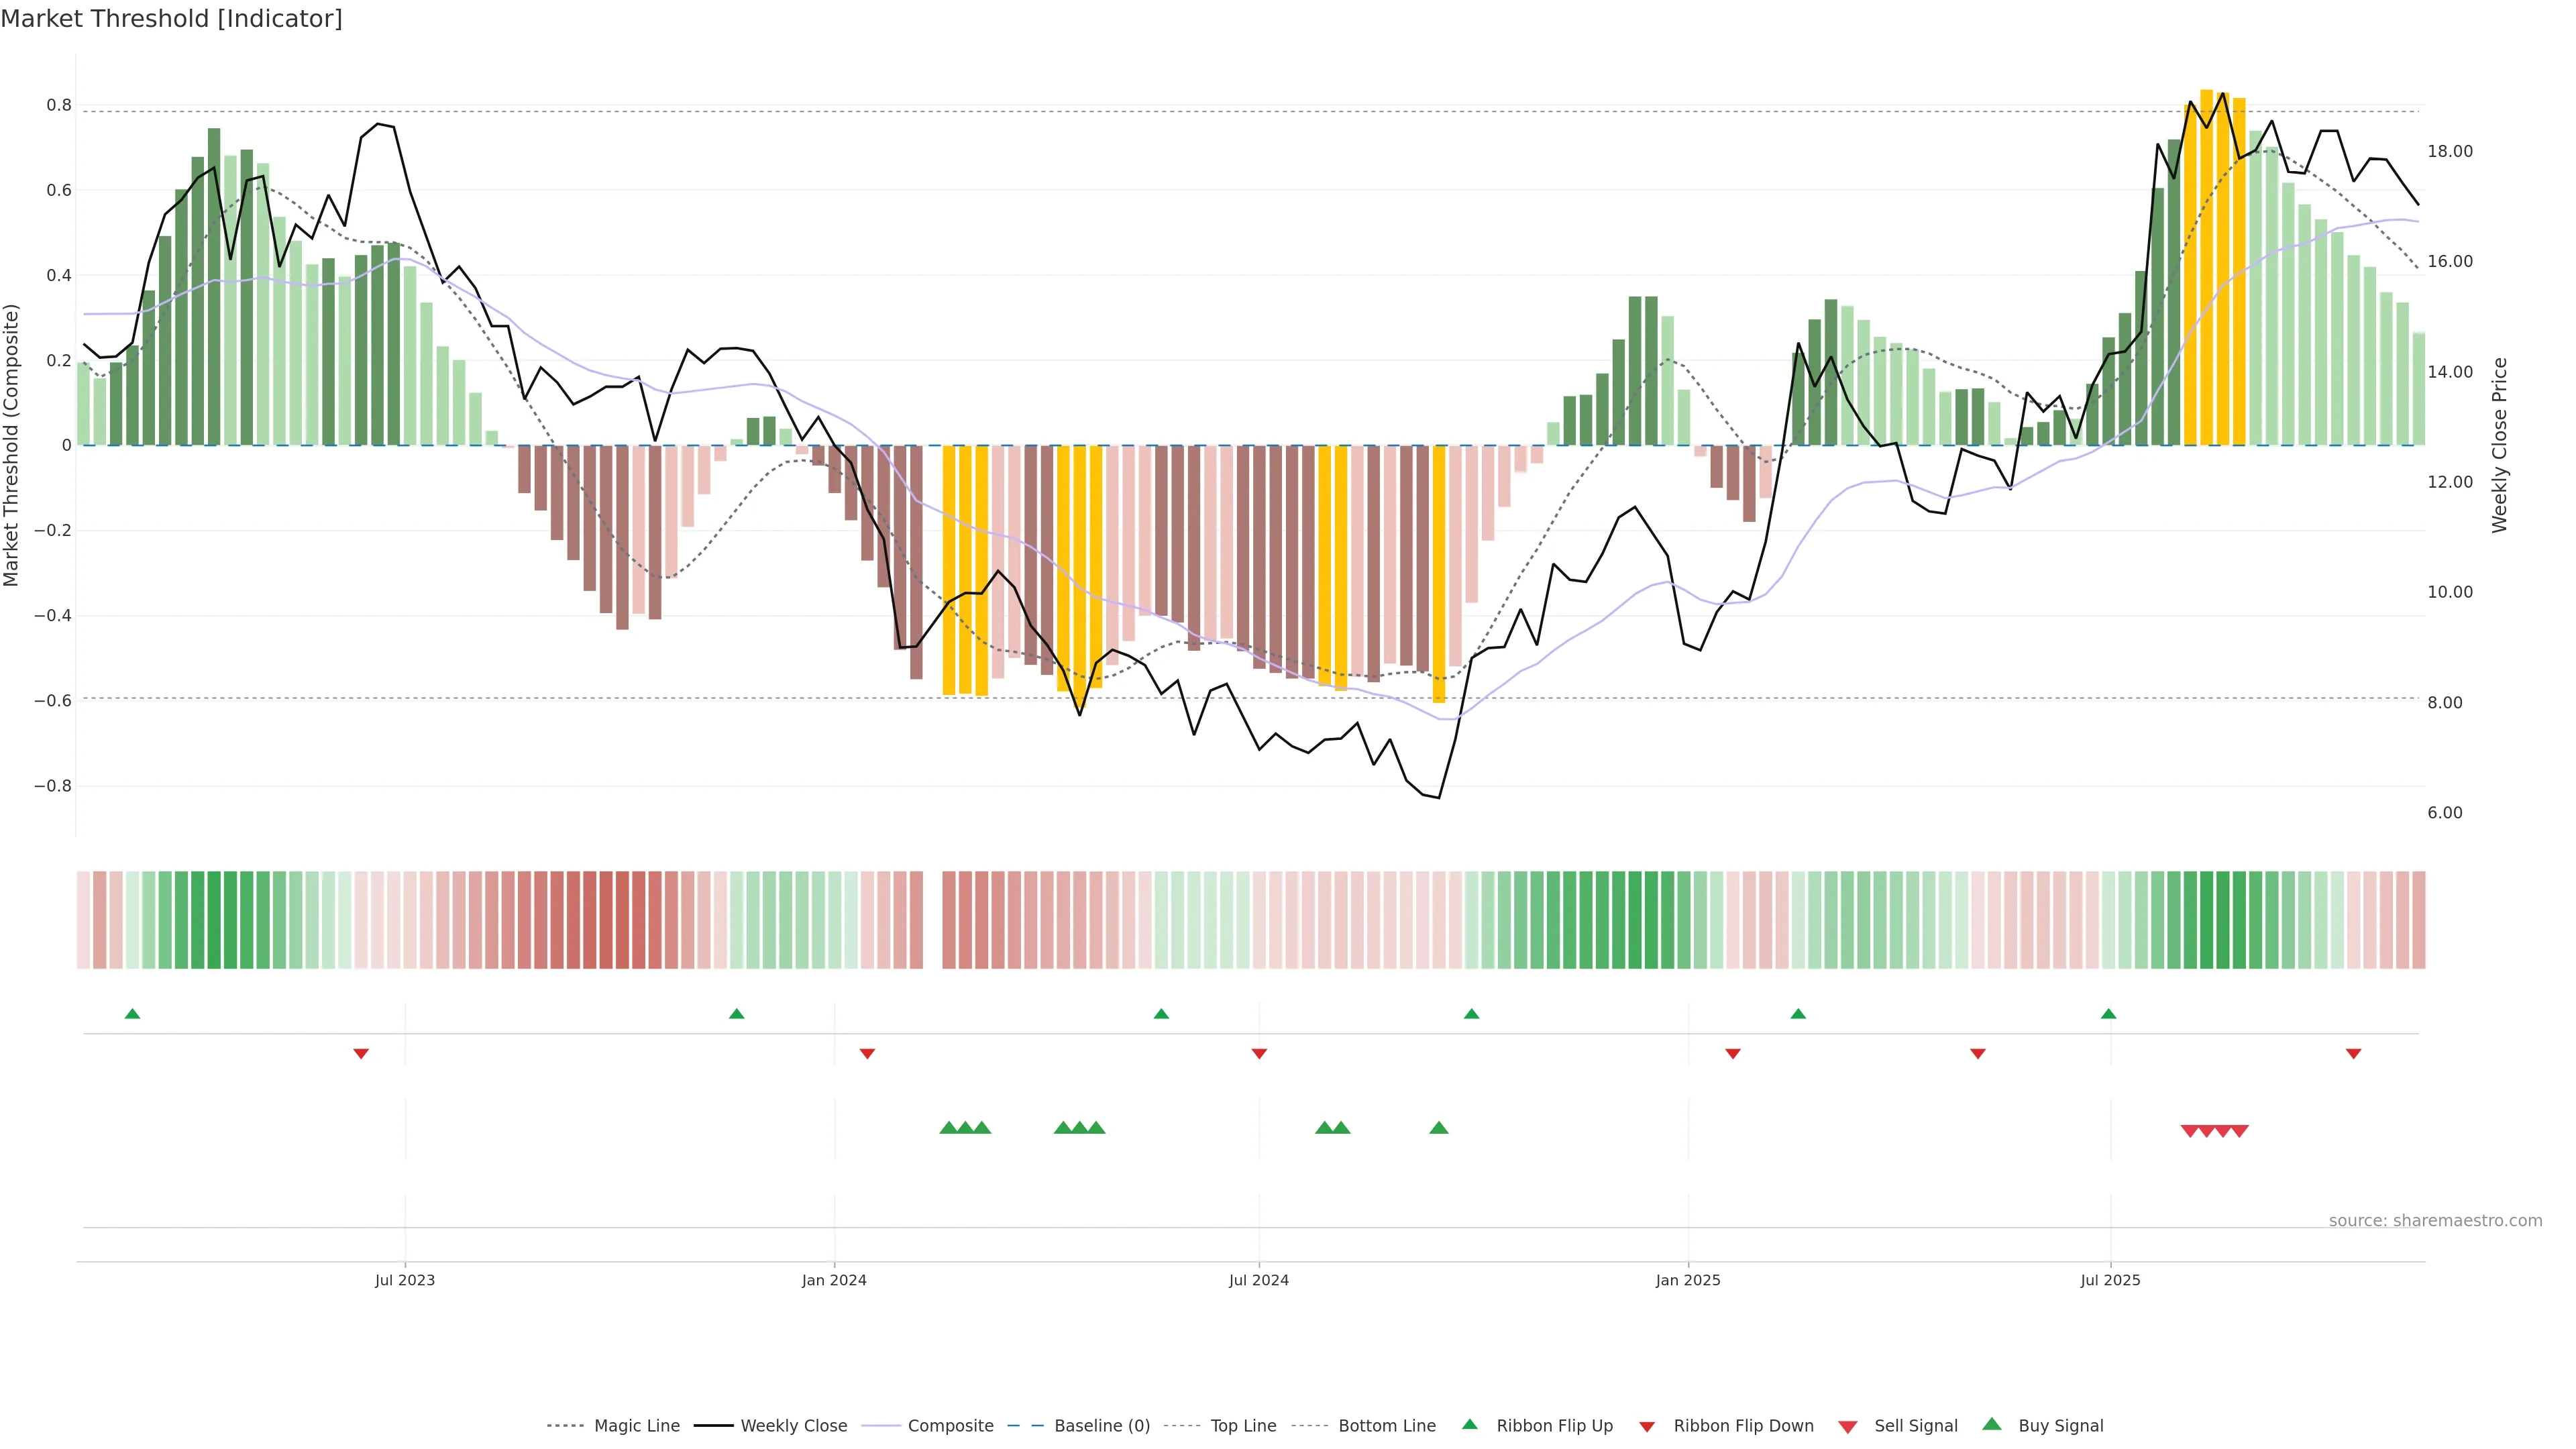
Task: Click the Magic Line dotted legend sample
Action: pyautogui.click(x=565, y=1426)
